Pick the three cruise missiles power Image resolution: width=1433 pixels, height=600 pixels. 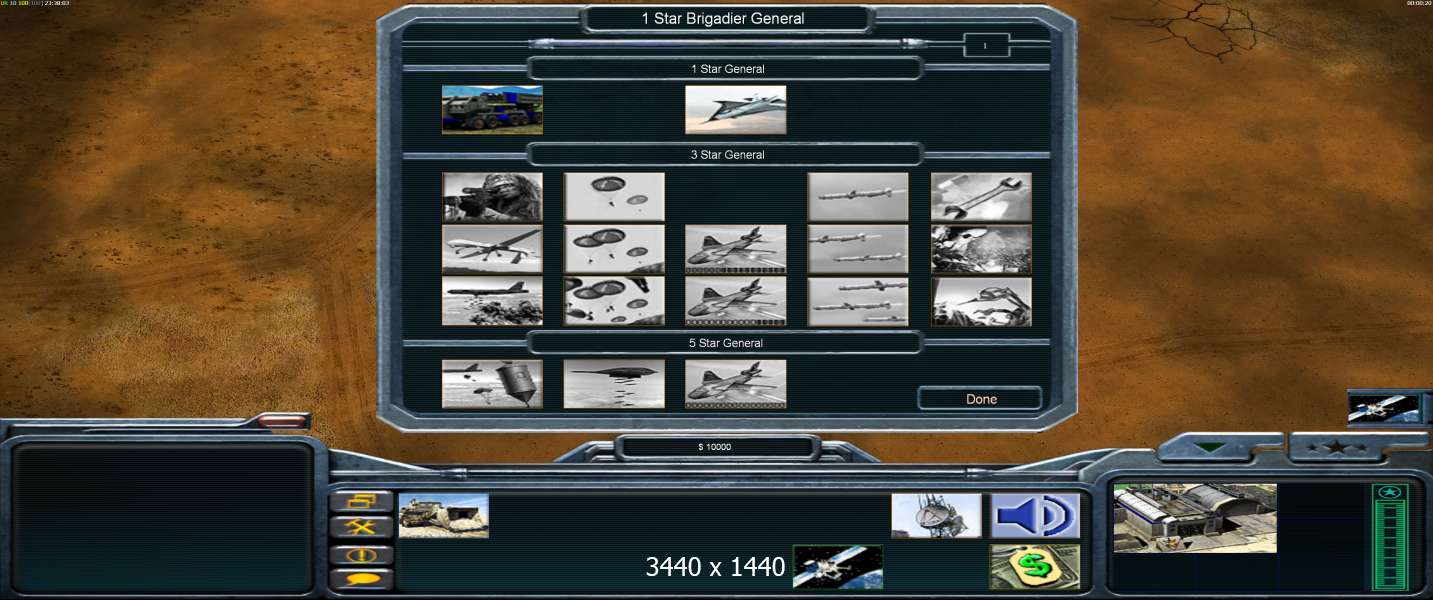pyautogui.click(x=858, y=301)
